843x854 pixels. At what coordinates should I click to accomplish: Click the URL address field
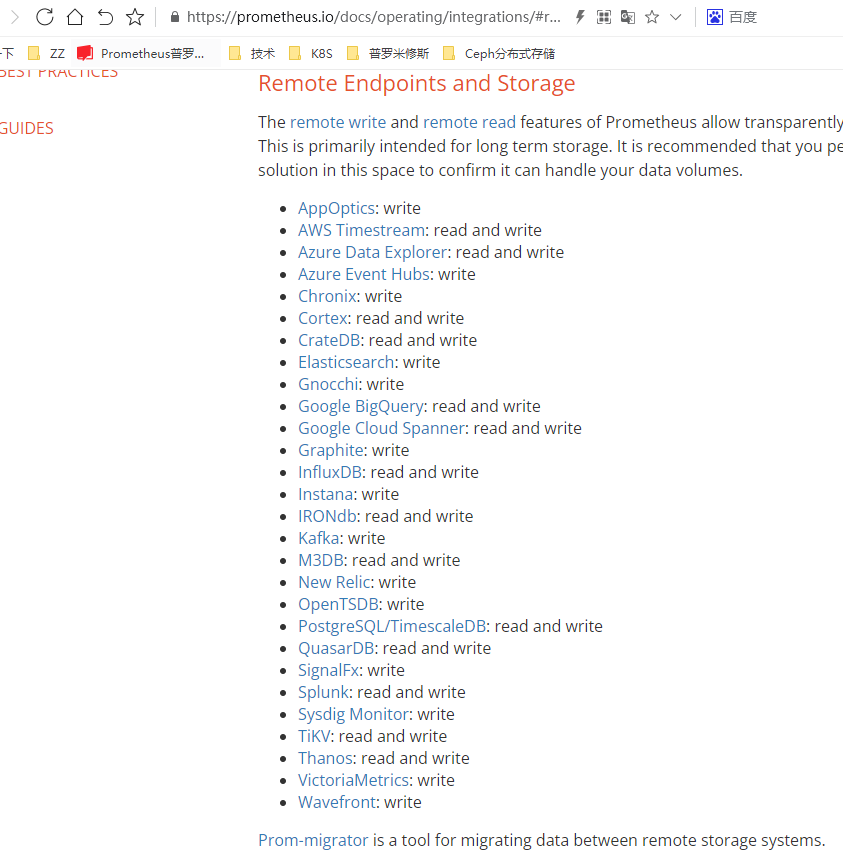coord(374,17)
